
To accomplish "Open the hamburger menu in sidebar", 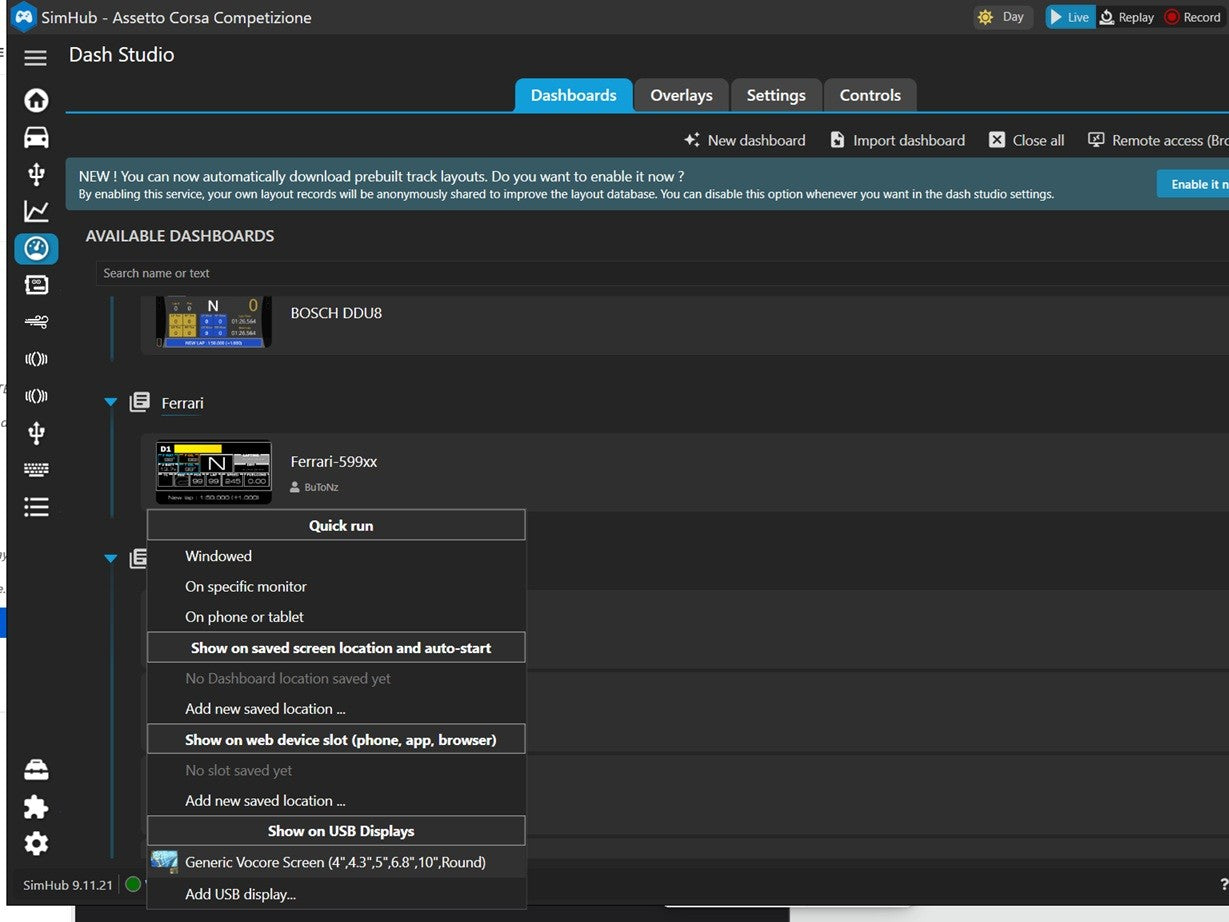I will coord(36,58).
